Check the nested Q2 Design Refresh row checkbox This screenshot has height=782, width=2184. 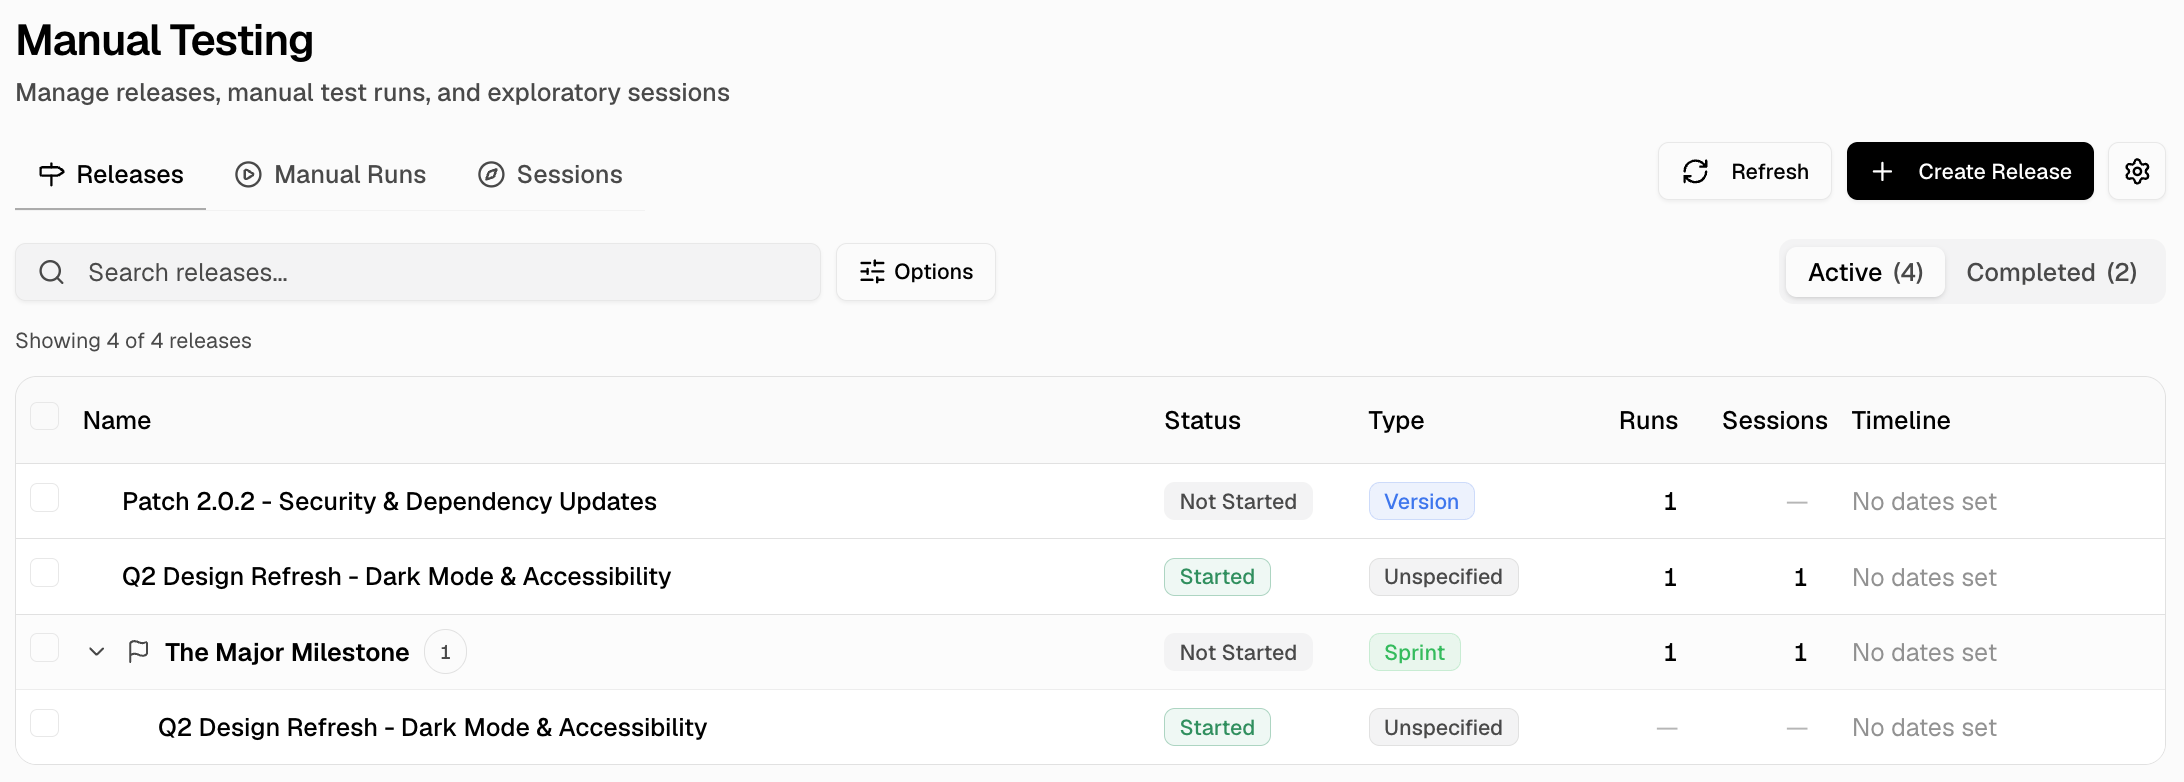coord(45,723)
